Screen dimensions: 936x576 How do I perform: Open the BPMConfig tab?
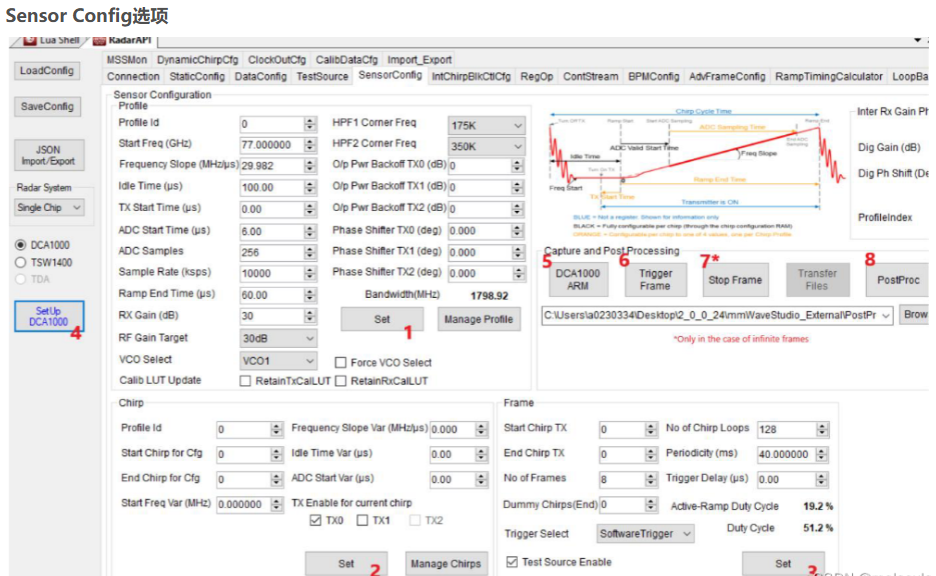point(654,76)
